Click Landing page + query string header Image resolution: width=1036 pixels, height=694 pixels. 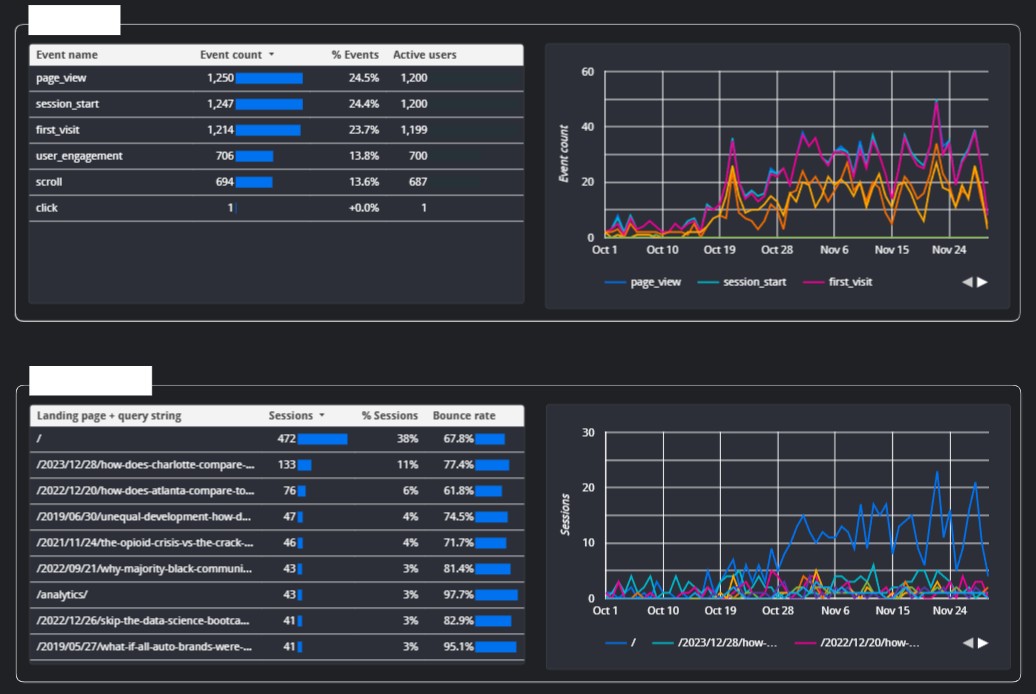tap(109, 416)
